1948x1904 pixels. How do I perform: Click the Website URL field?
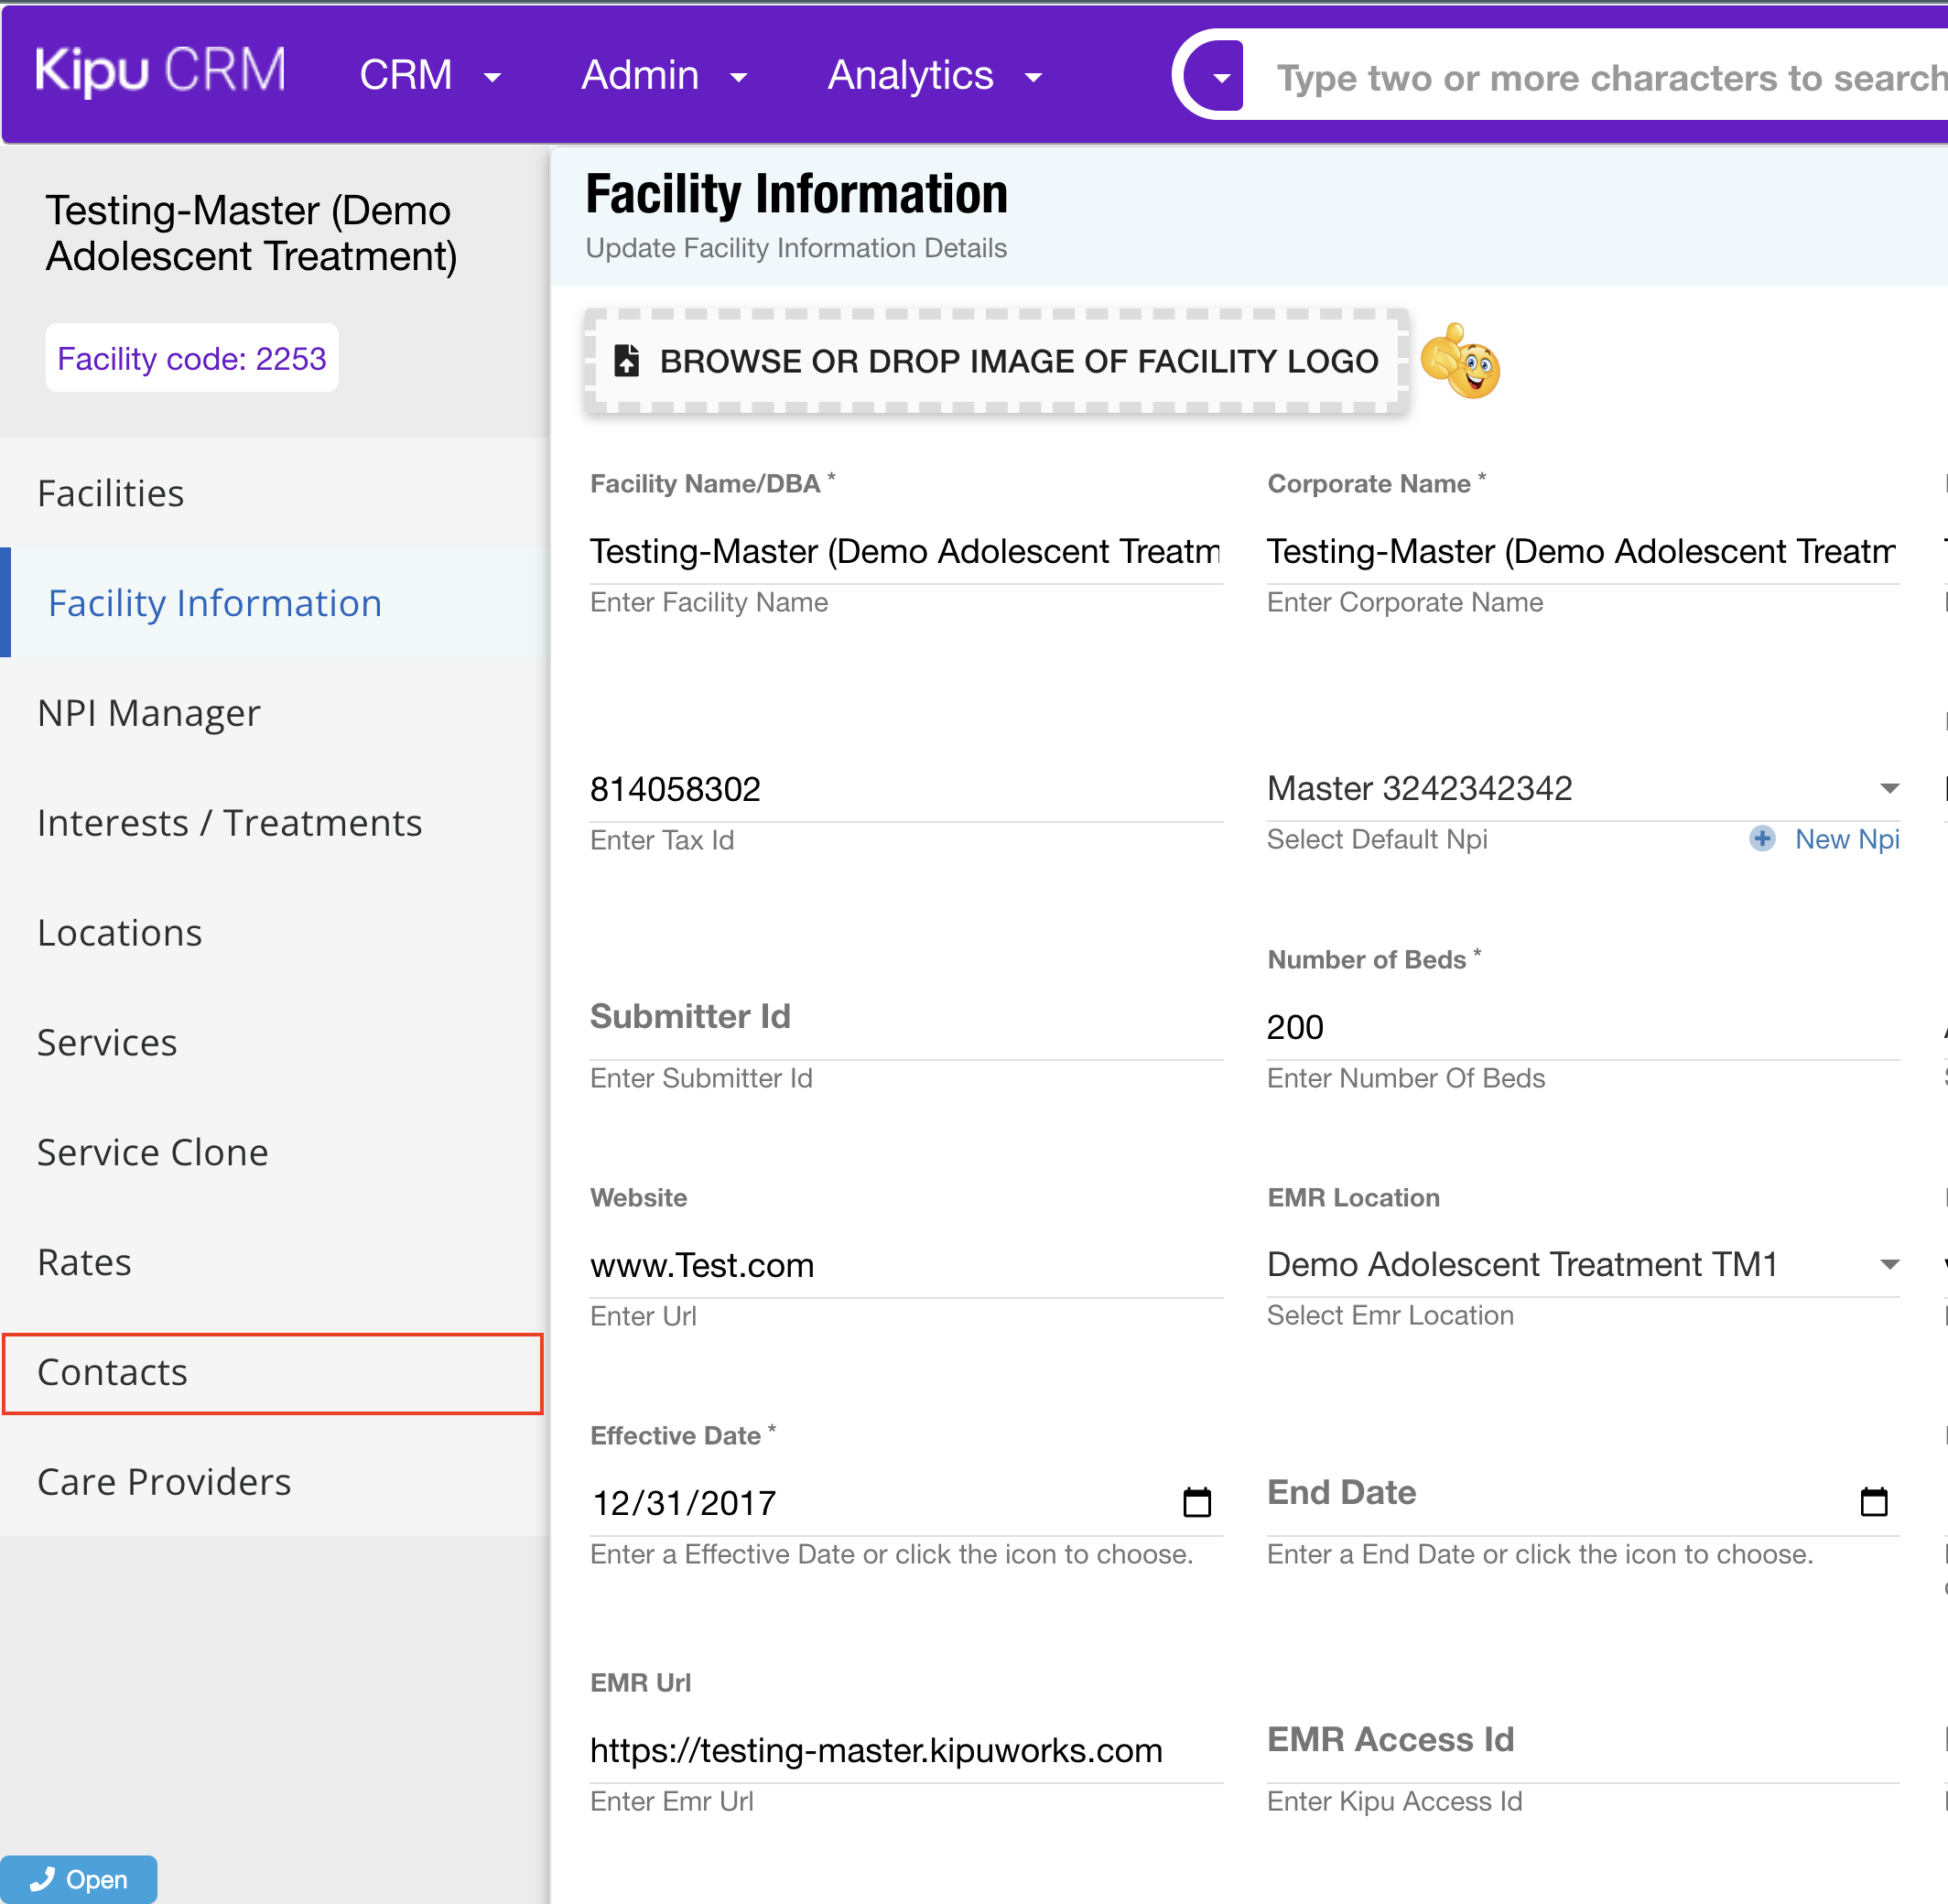pos(905,1265)
